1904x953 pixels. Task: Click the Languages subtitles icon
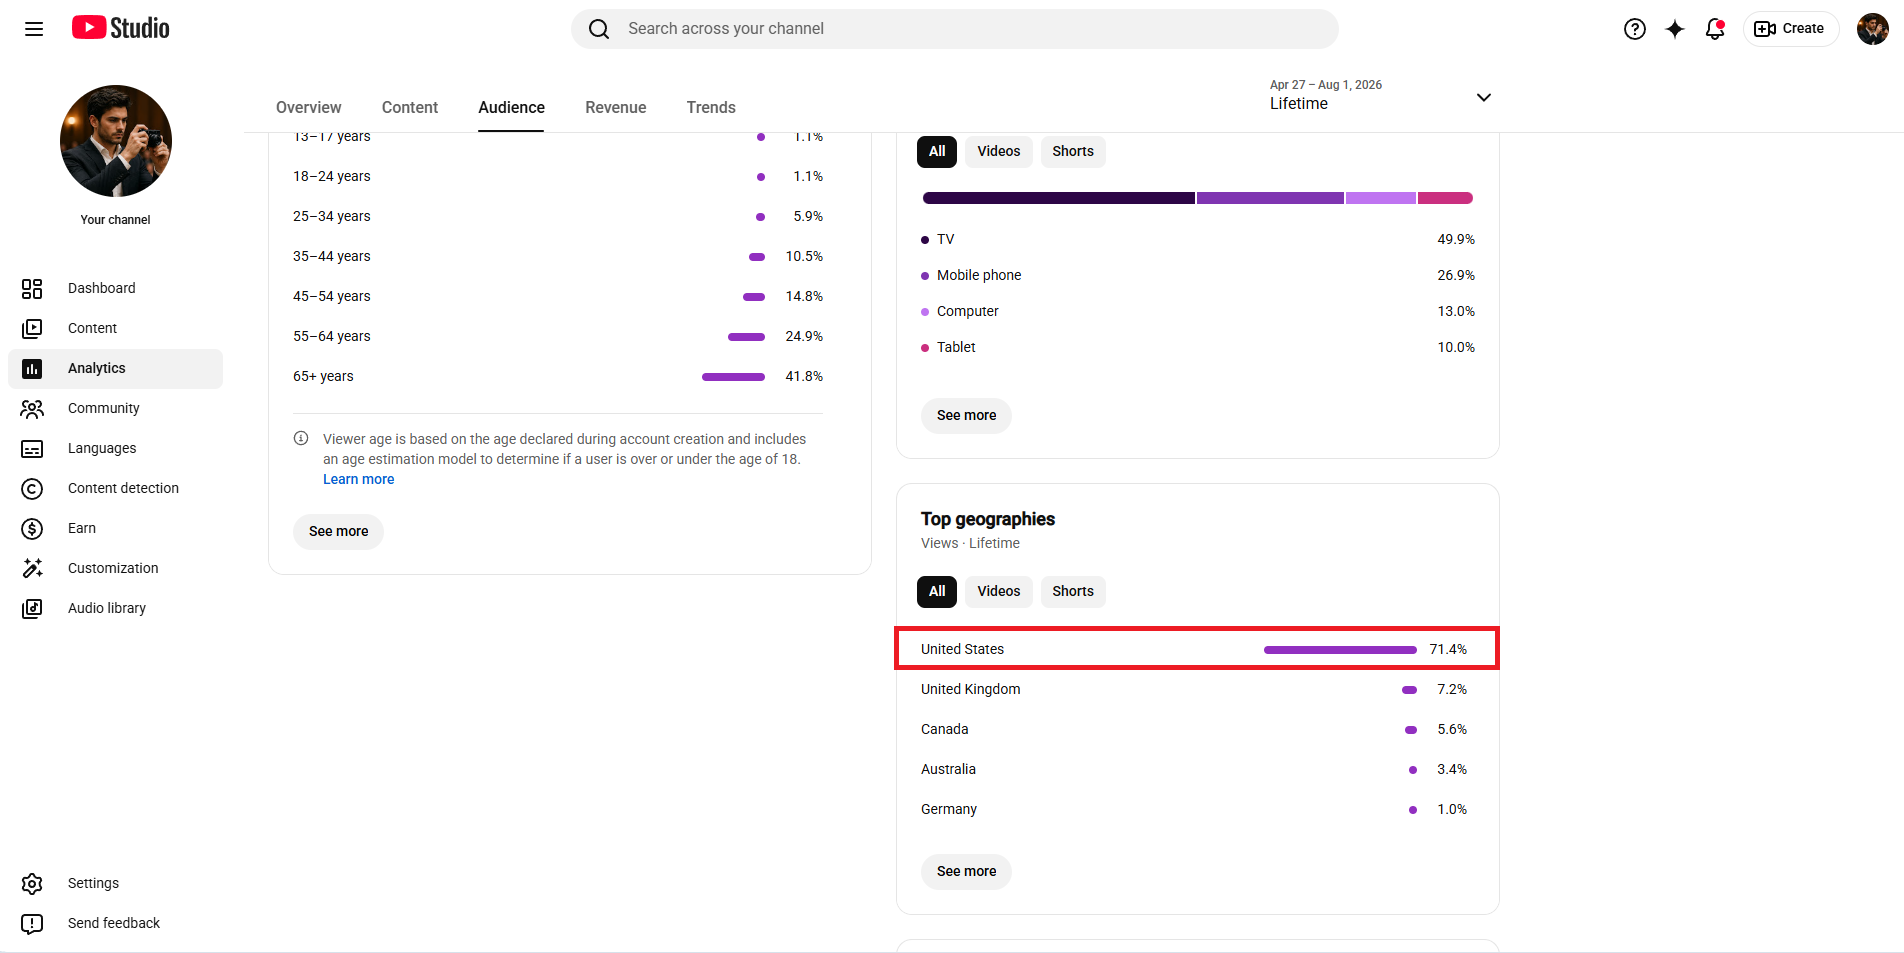[x=32, y=449]
